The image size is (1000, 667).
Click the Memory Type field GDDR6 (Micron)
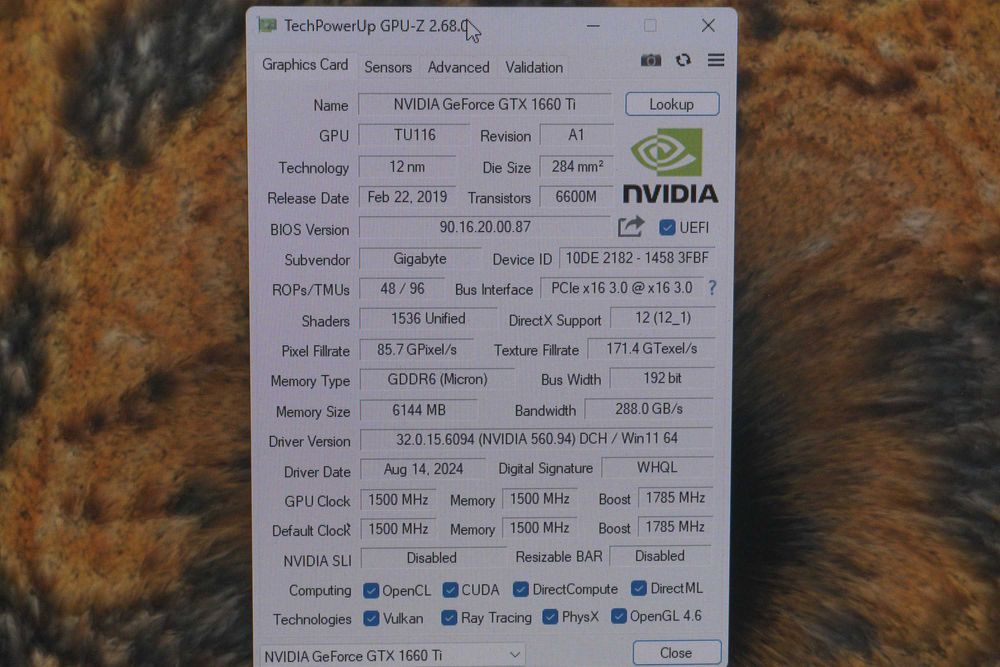(438, 379)
